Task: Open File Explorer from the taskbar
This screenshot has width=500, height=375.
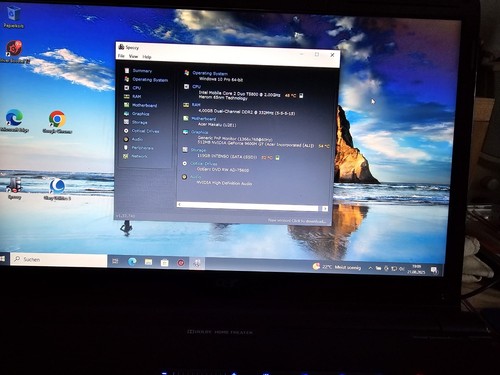Action: coord(148,262)
